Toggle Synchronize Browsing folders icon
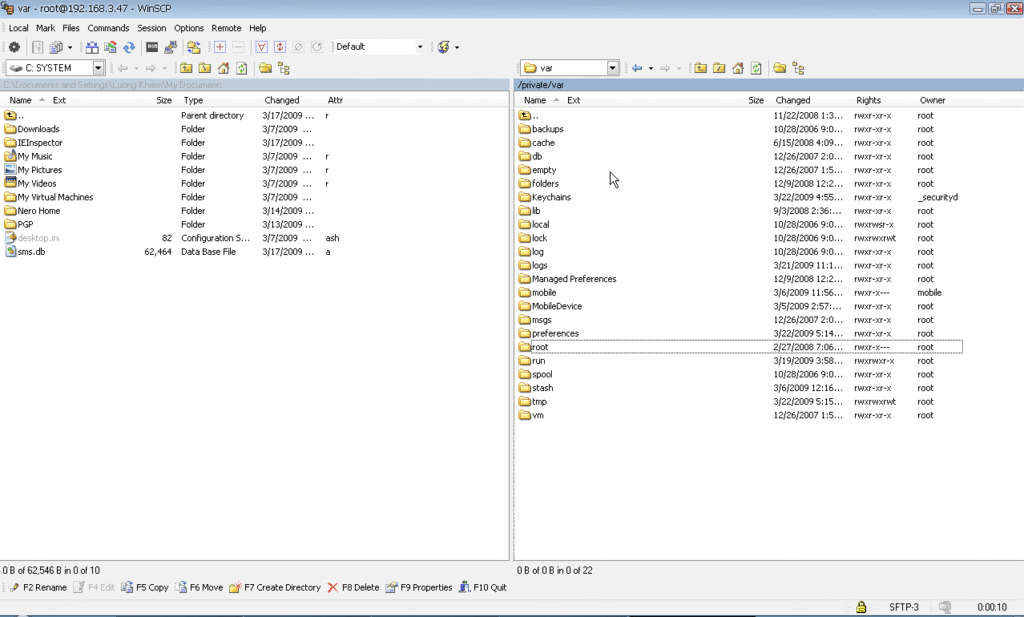Screen dimensions: 1024x617 click(x=194, y=47)
